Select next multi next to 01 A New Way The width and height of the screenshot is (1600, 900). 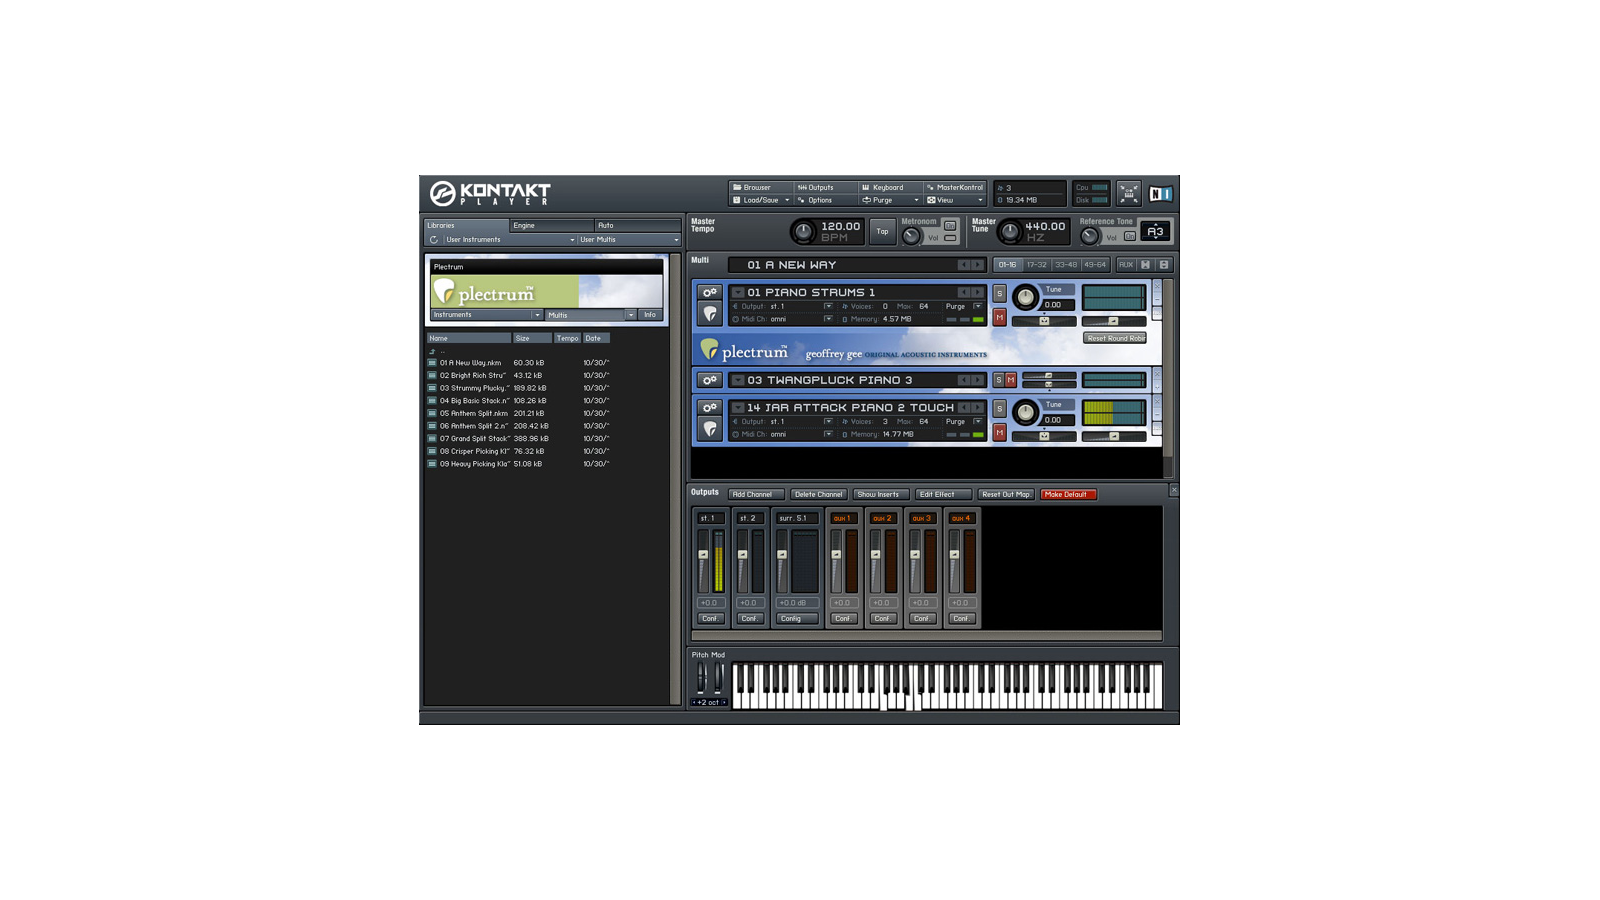click(978, 265)
